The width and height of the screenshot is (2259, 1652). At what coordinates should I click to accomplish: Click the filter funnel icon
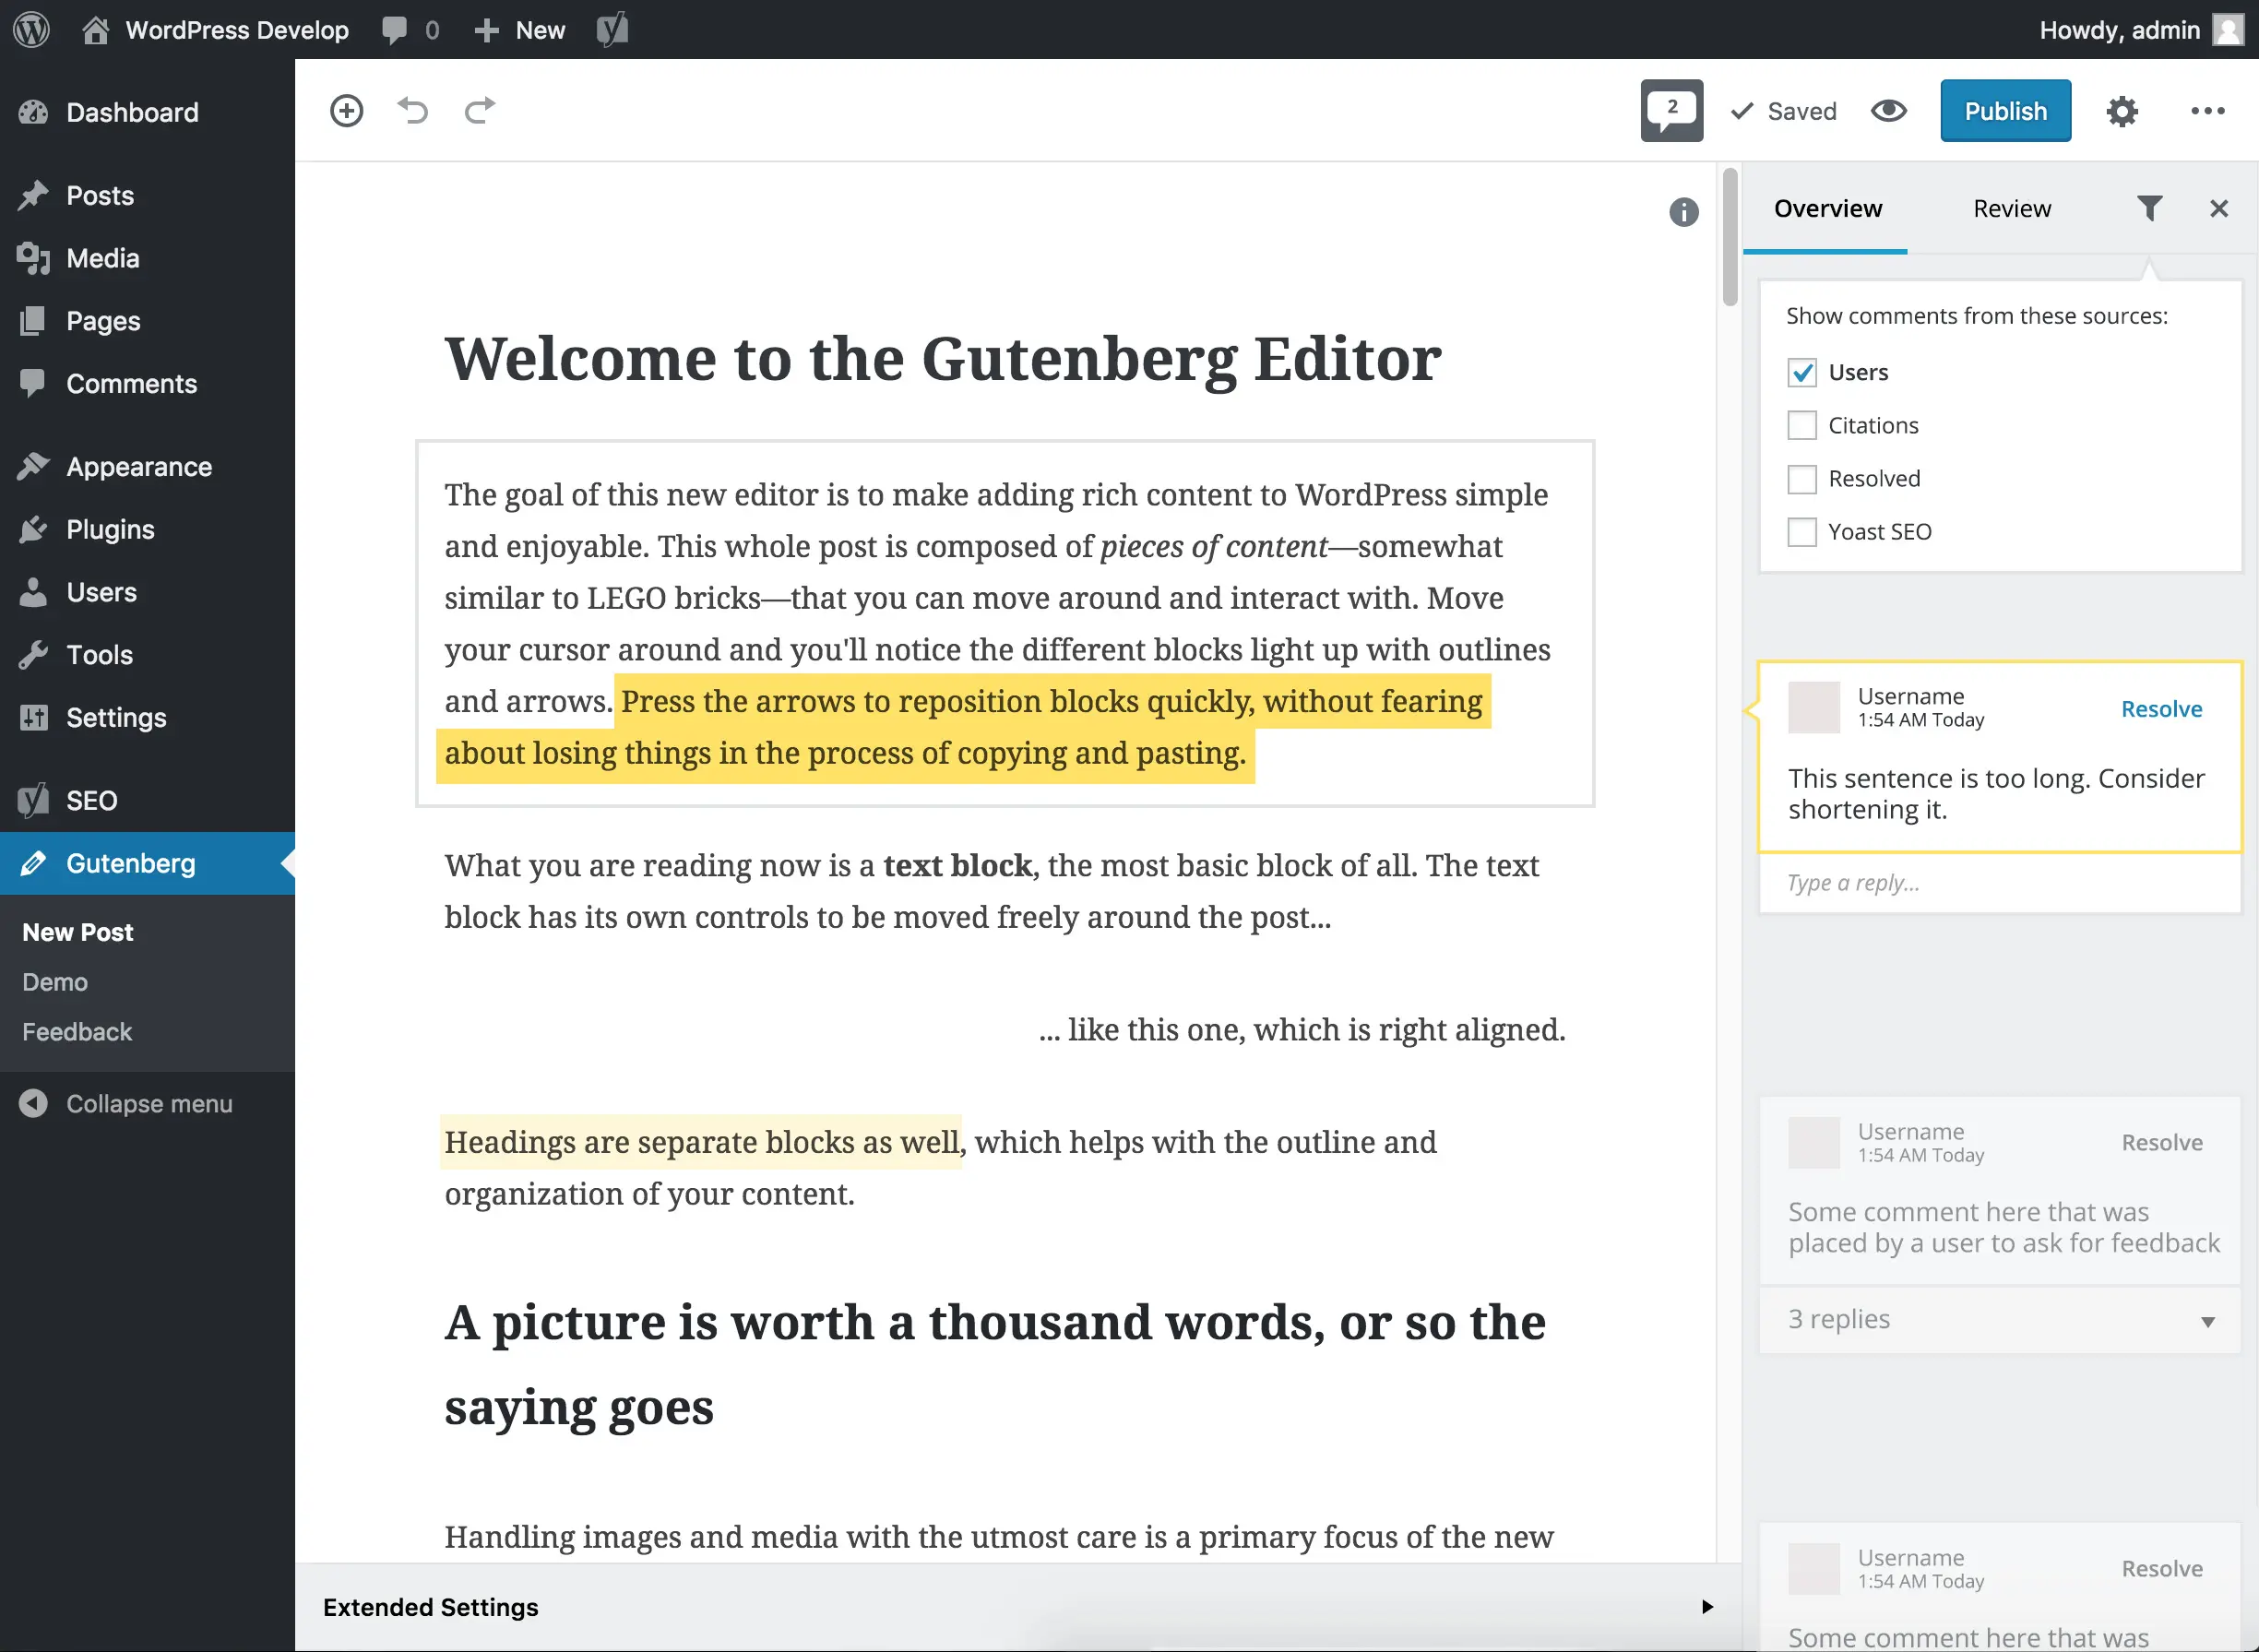tap(2149, 208)
